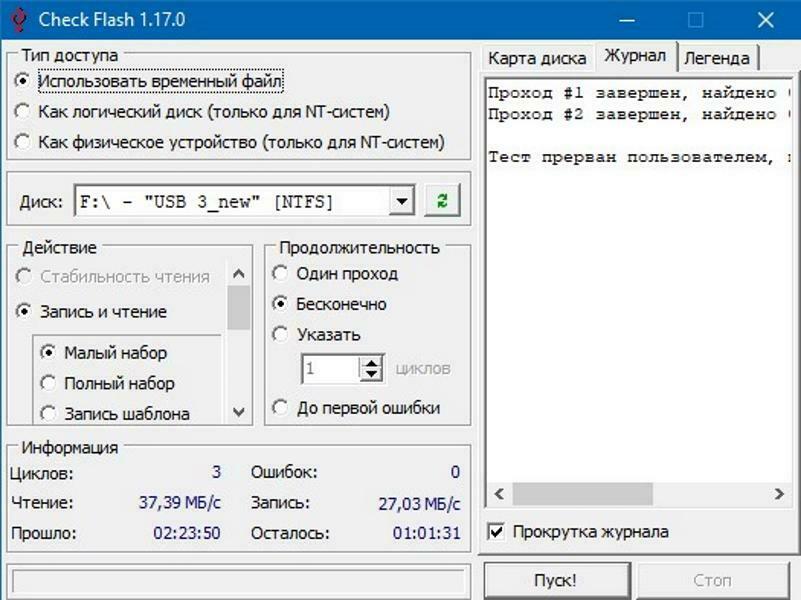Click down arrow of Действие list scrollbar
Viewport: 801px width, 600px height.
[x=239, y=412]
